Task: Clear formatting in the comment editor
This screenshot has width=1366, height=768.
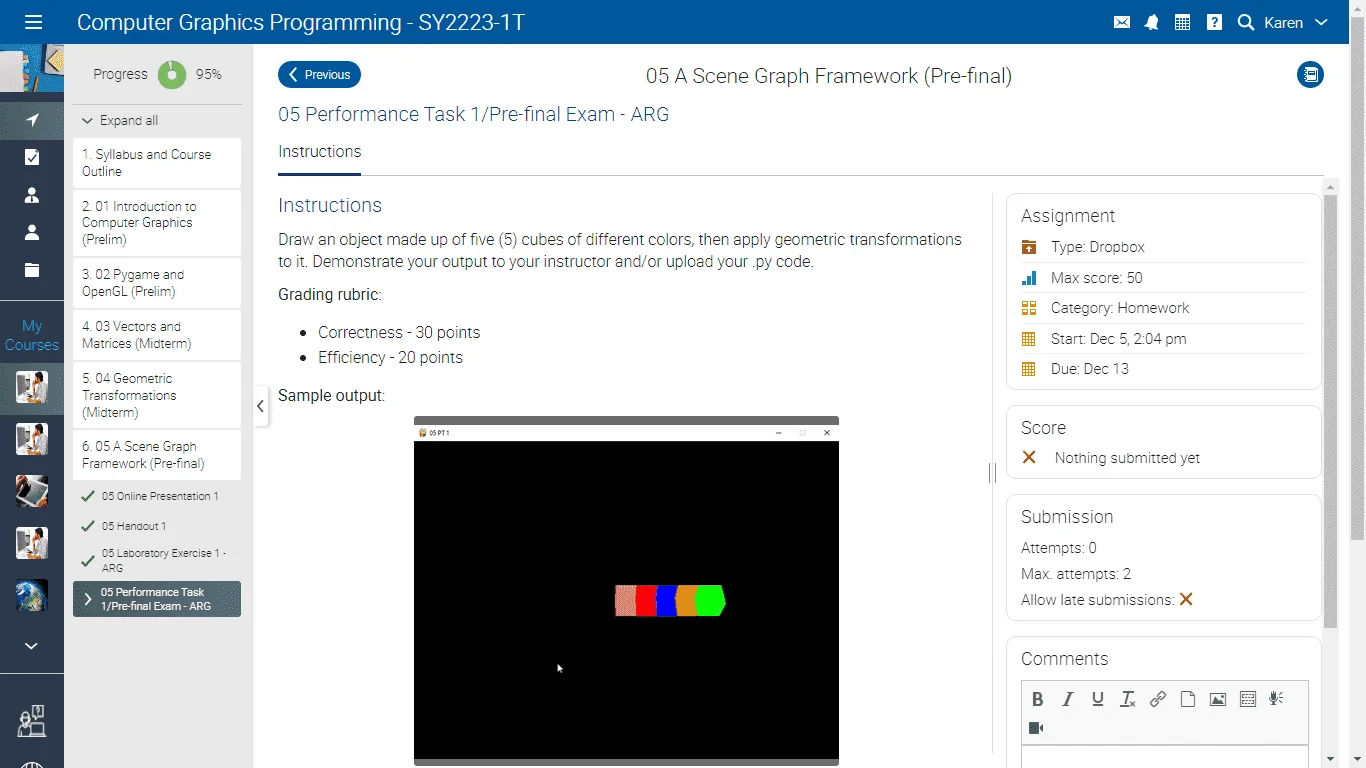Action: click(1127, 699)
